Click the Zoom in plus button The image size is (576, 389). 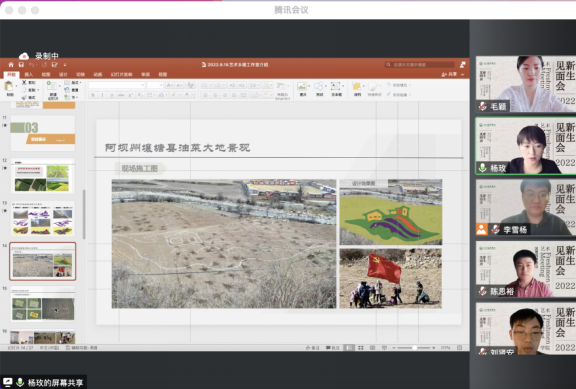point(433,347)
